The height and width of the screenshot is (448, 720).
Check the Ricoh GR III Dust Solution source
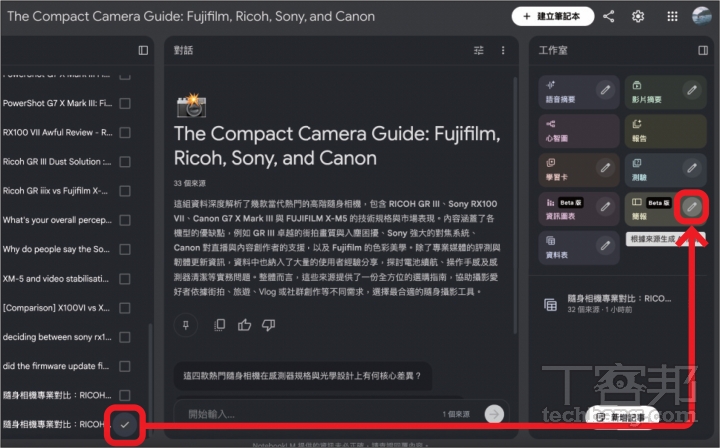coord(124,162)
